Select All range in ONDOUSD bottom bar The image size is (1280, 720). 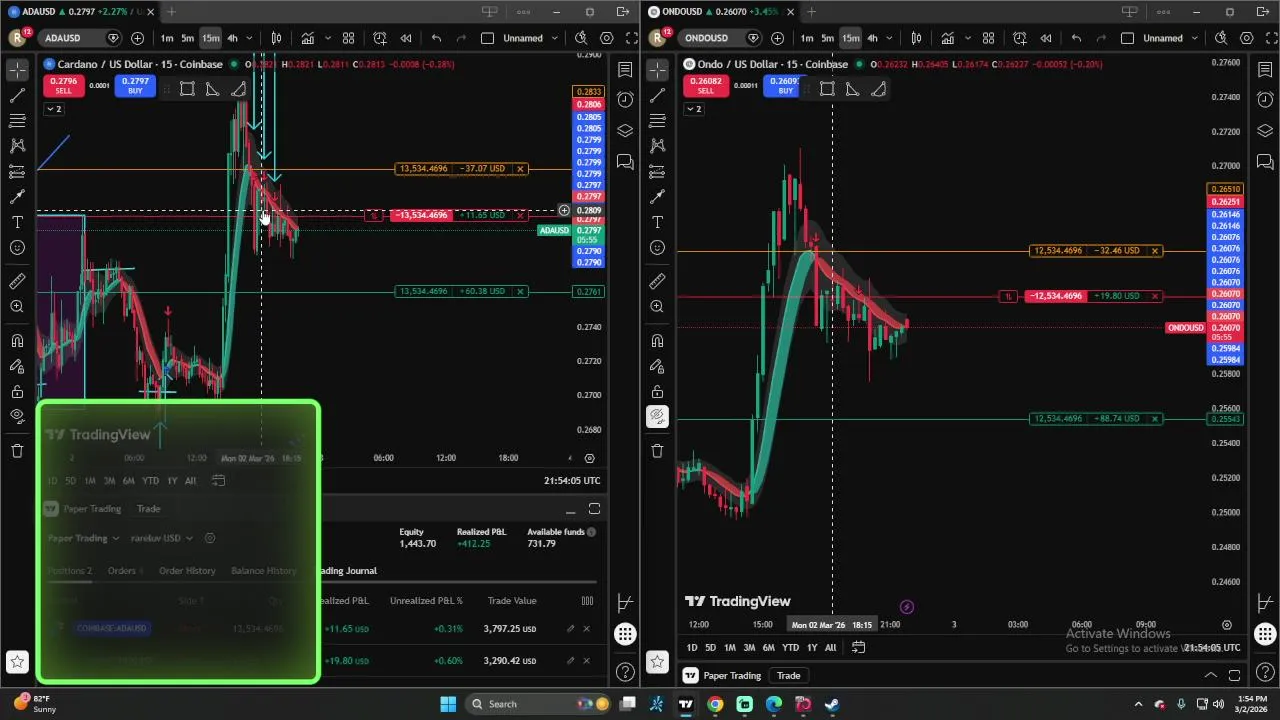[830, 648]
